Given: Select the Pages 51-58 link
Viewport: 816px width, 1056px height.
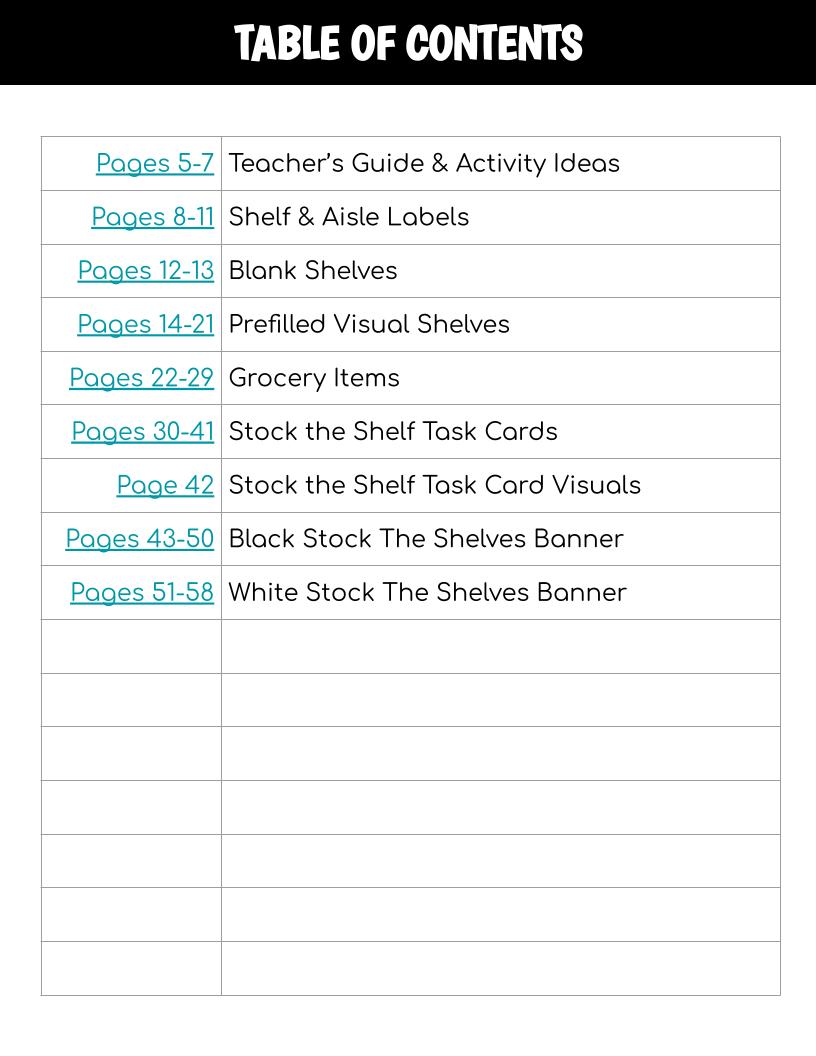Looking at the screenshot, I should tap(142, 593).
